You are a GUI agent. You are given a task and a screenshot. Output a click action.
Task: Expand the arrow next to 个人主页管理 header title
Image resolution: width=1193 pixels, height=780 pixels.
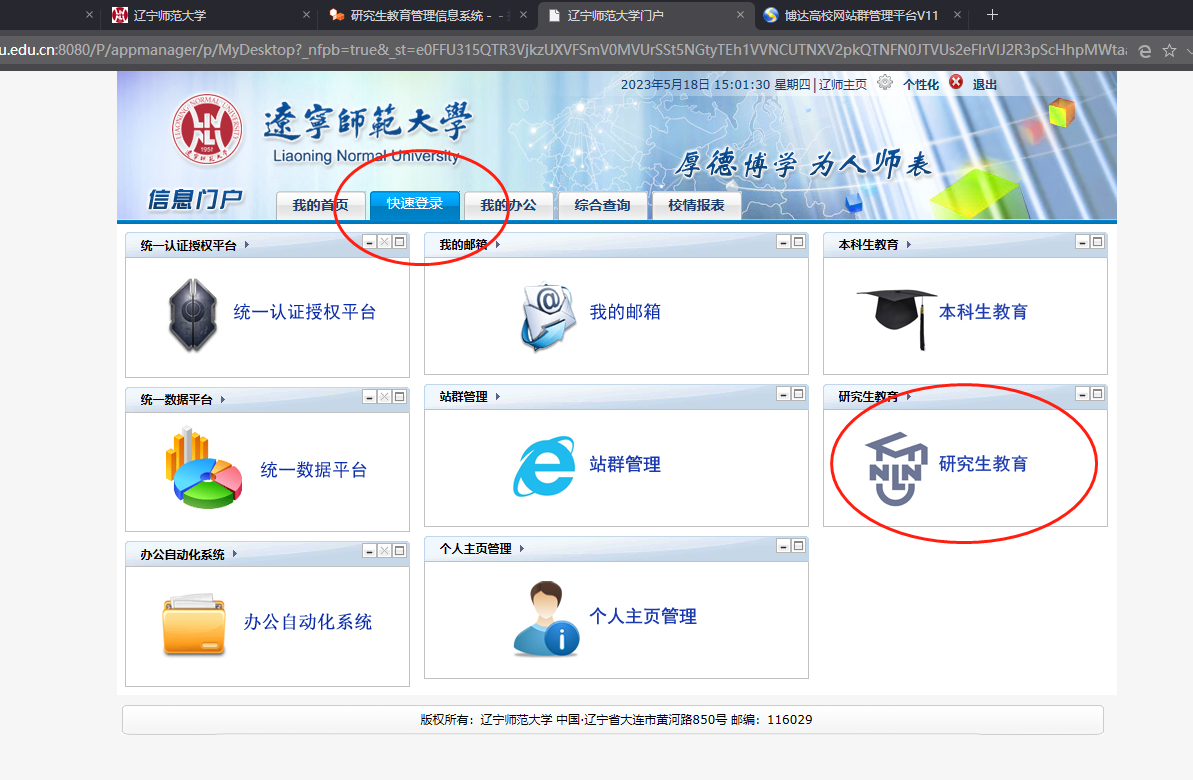pyautogui.click(x=521, y=549)
